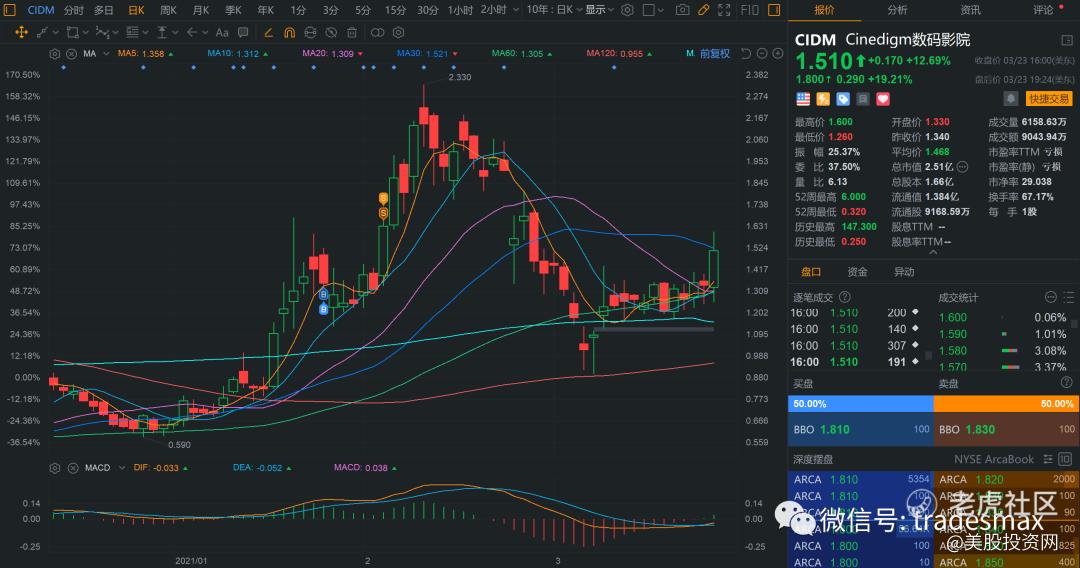Select the crosshair move cursor tool
The image size is (1080, 568).
(x=21, y=32)
